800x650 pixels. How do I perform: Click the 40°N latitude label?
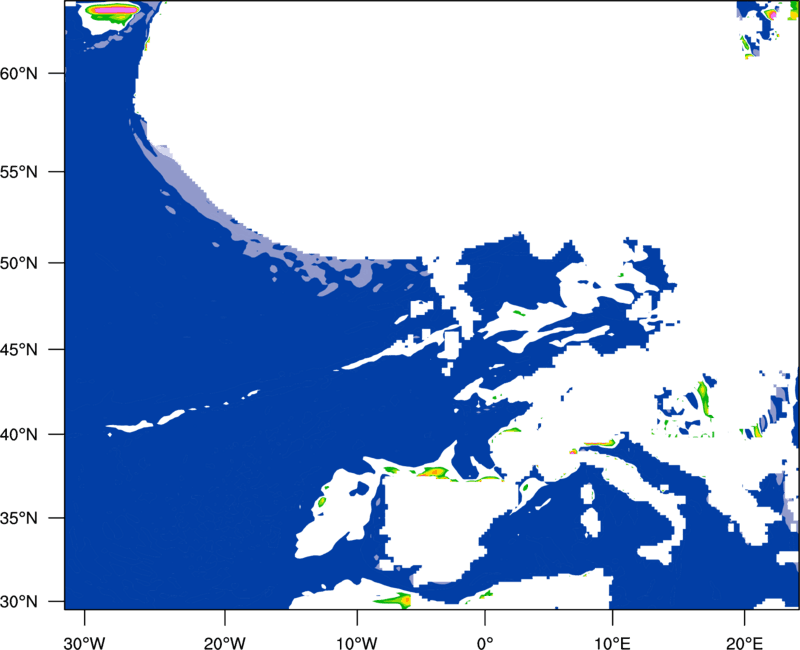pos(19,435)
